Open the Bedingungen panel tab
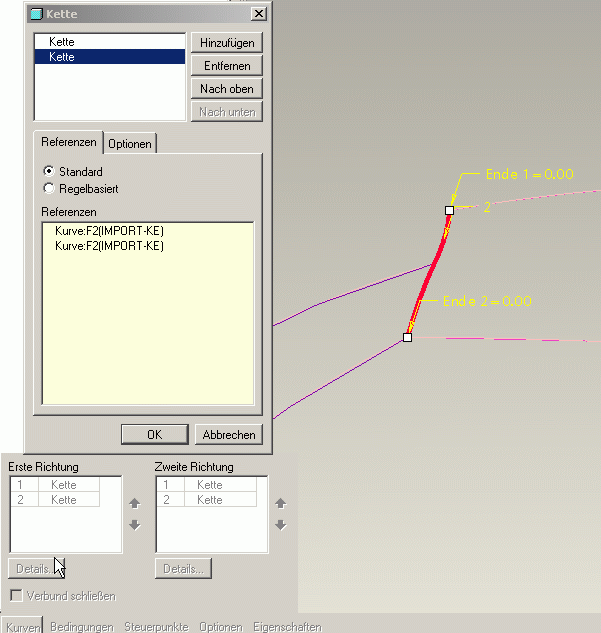Viewport: 601px width, 633px height. point(82,627)
